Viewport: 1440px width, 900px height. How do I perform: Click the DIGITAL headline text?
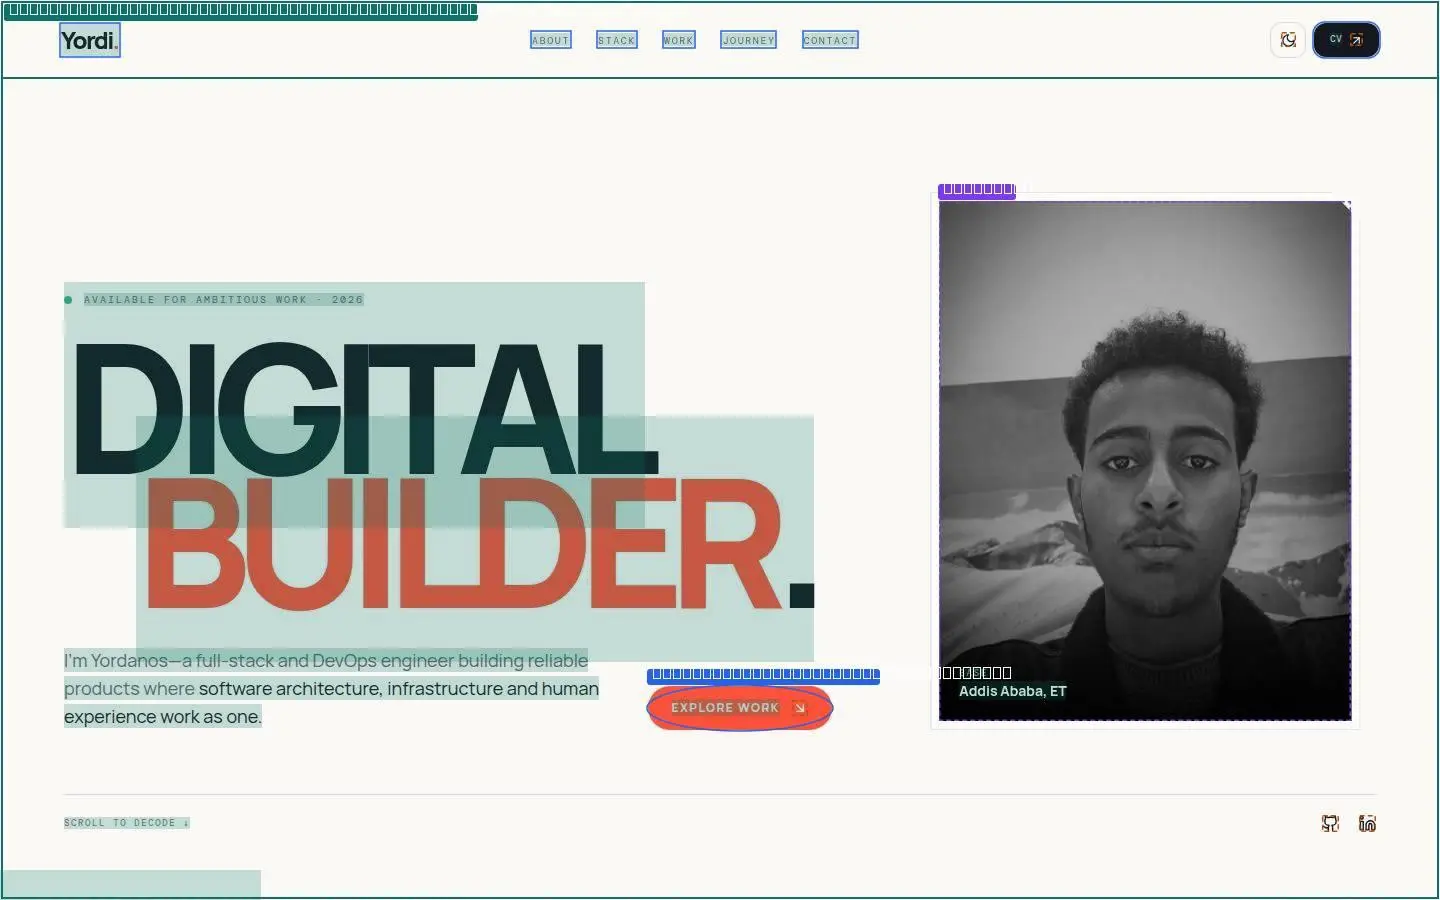click(366, 410)
